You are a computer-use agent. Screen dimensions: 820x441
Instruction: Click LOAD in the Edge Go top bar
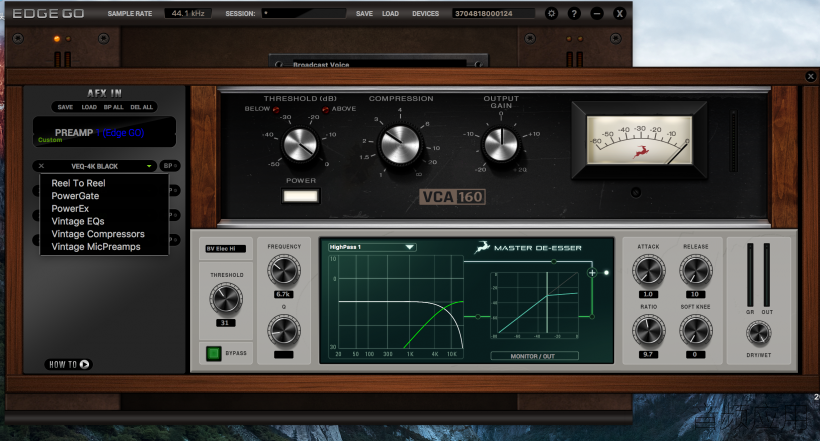[x=390, y=14]
